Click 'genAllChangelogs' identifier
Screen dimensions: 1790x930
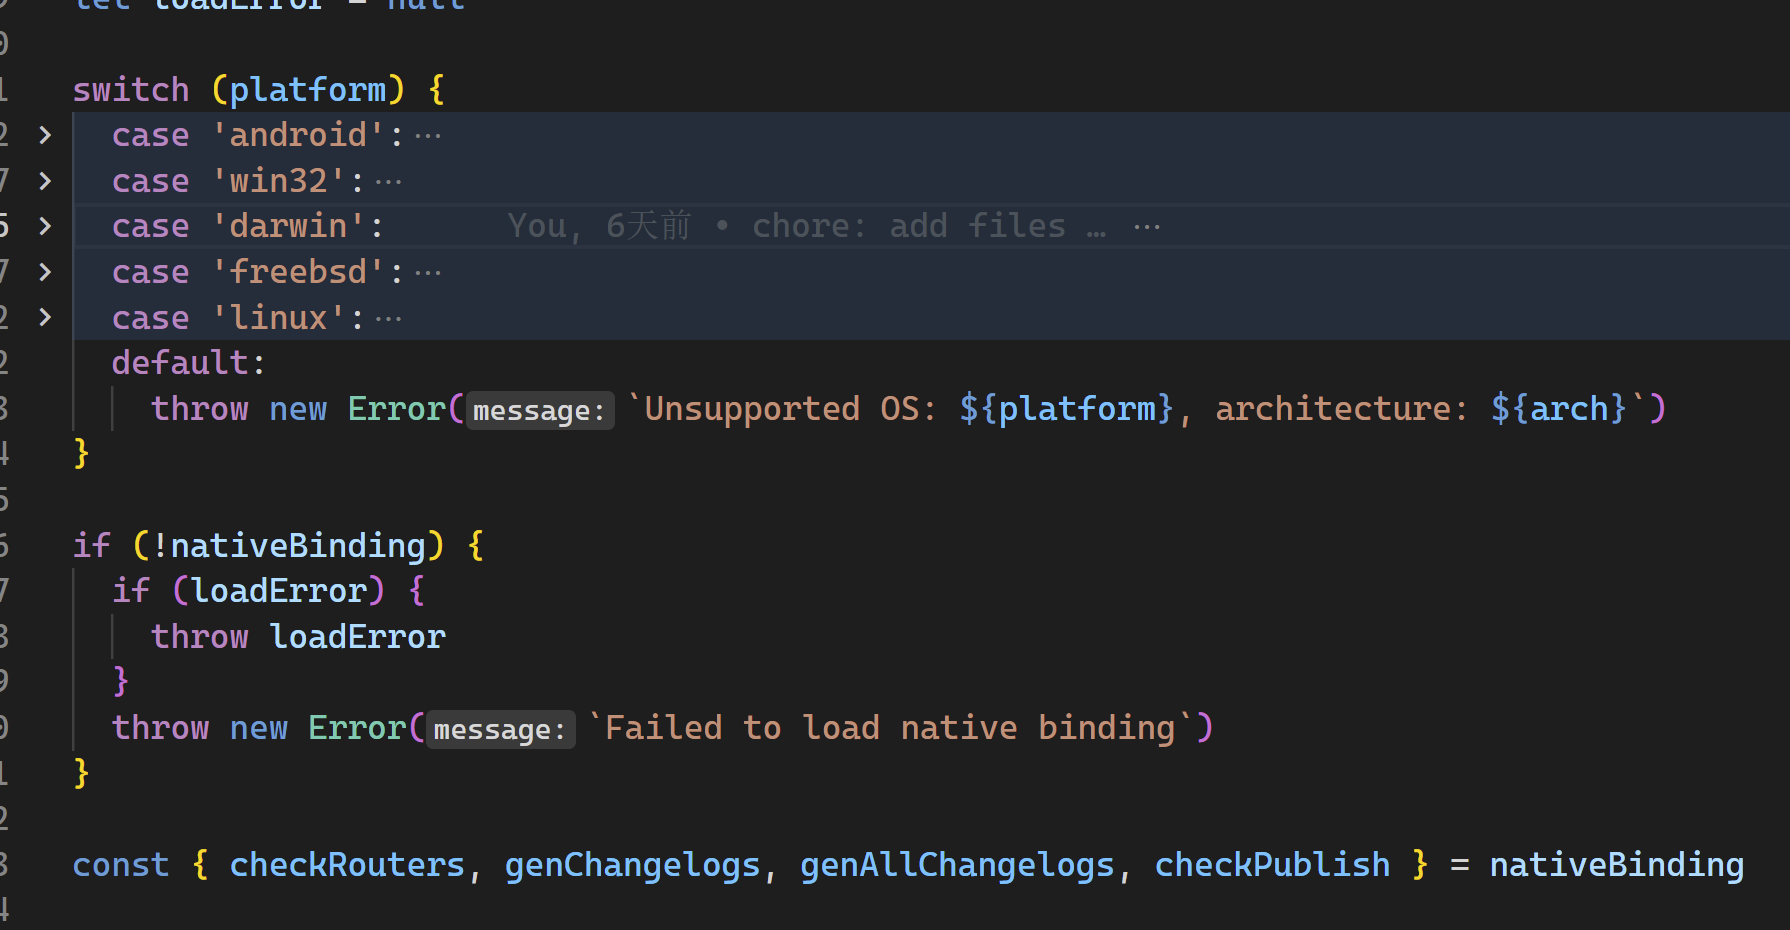(x=957, y=865)
